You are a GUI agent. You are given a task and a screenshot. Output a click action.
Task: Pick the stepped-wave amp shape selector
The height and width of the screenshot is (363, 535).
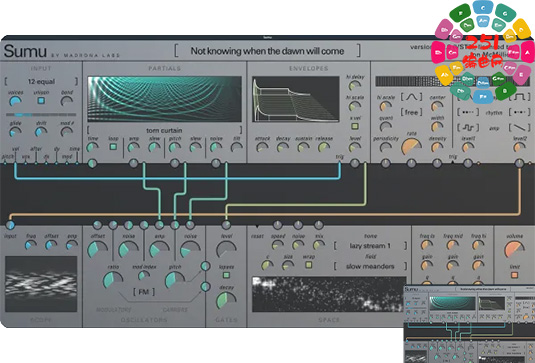click(x=468, y=128)
